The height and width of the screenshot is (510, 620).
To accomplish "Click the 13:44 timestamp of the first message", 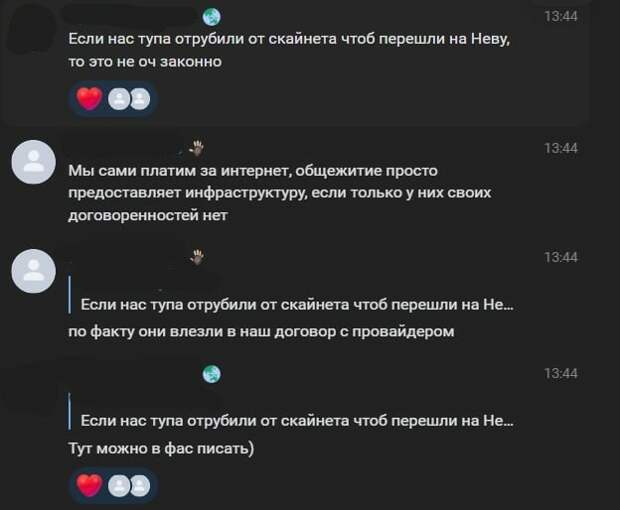I will 561,17.
